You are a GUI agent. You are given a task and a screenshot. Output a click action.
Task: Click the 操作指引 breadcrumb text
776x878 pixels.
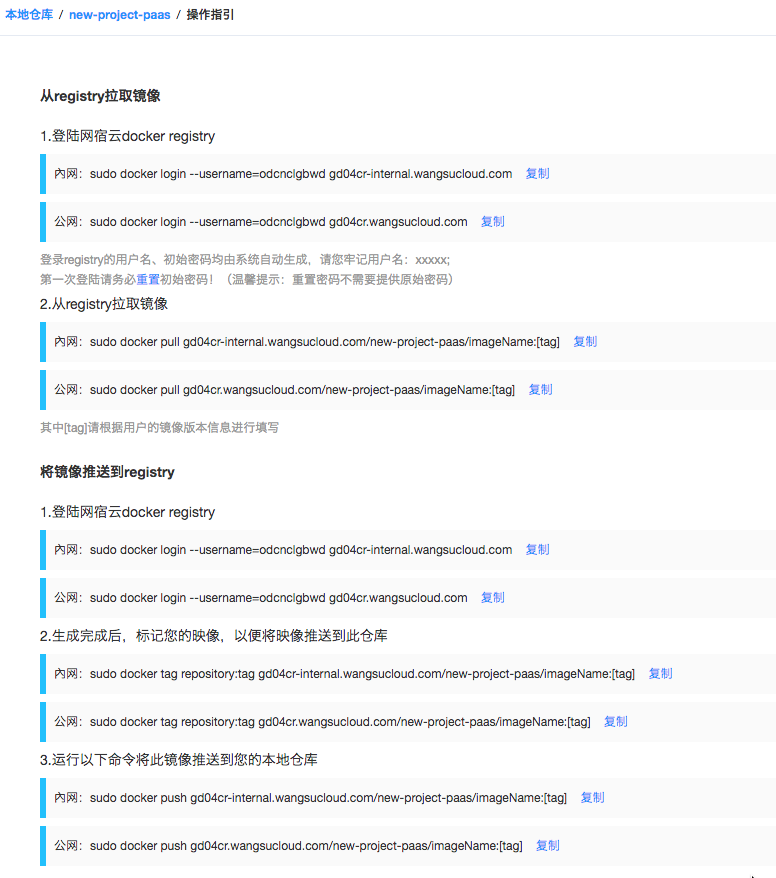211,15
